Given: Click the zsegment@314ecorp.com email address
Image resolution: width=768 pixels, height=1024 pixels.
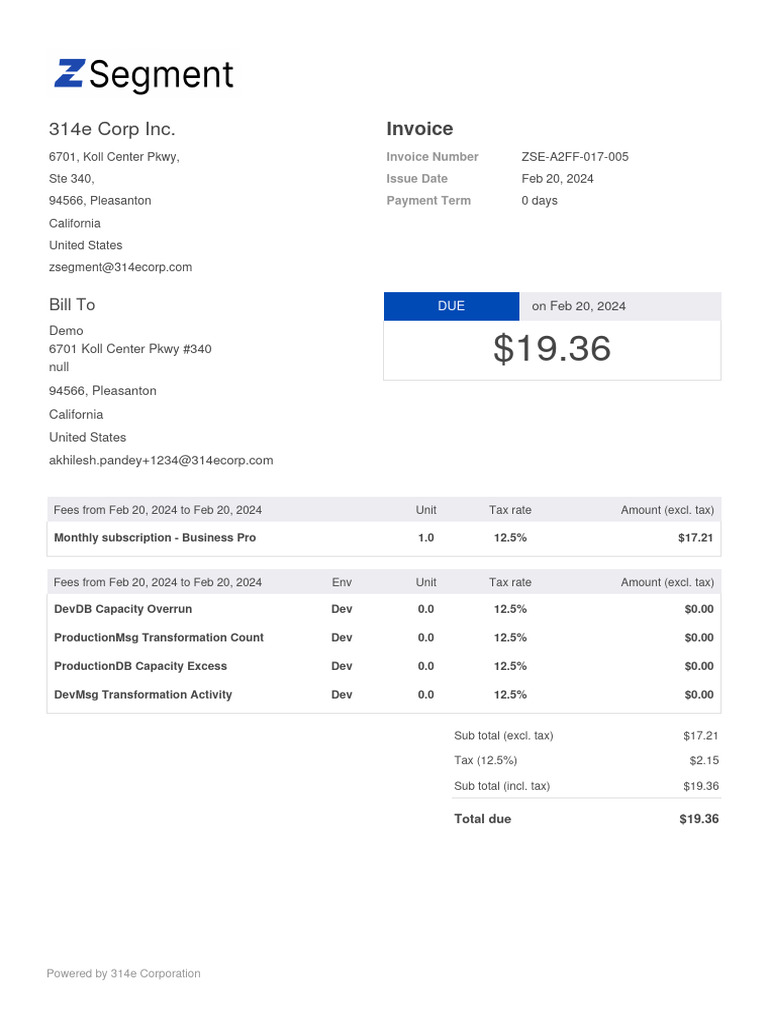Looking at the screenshot, I should (x=120, y=267).
